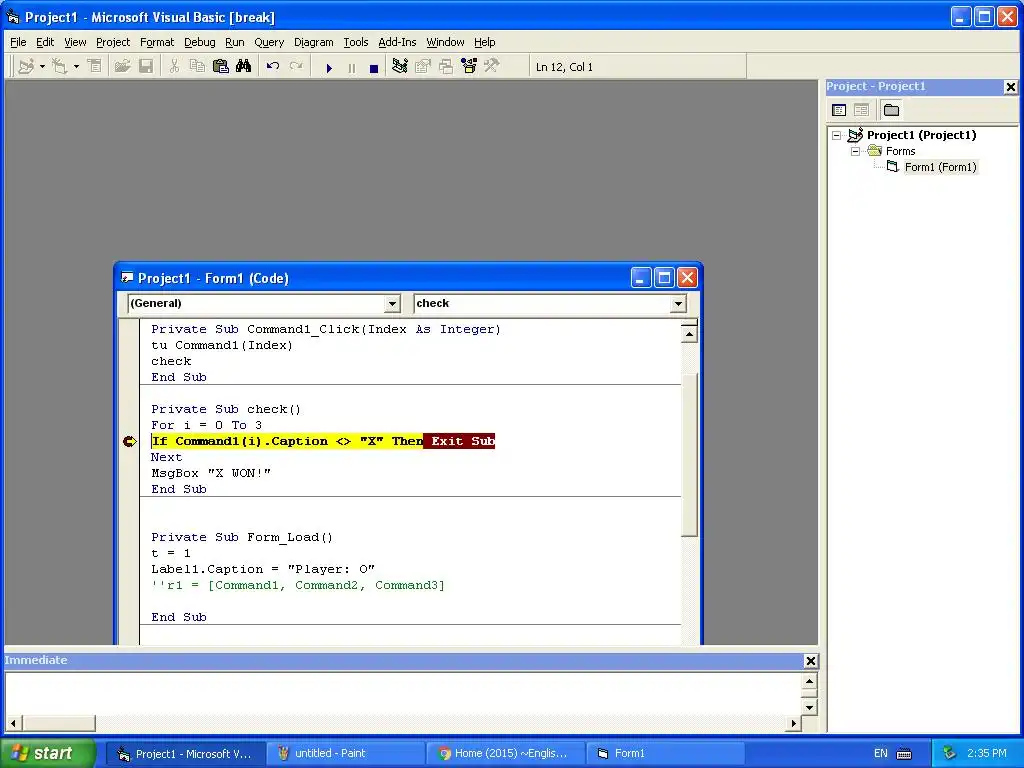Click View Code icon in Project panel
The image size is (1024, 768).
point(839,110)
